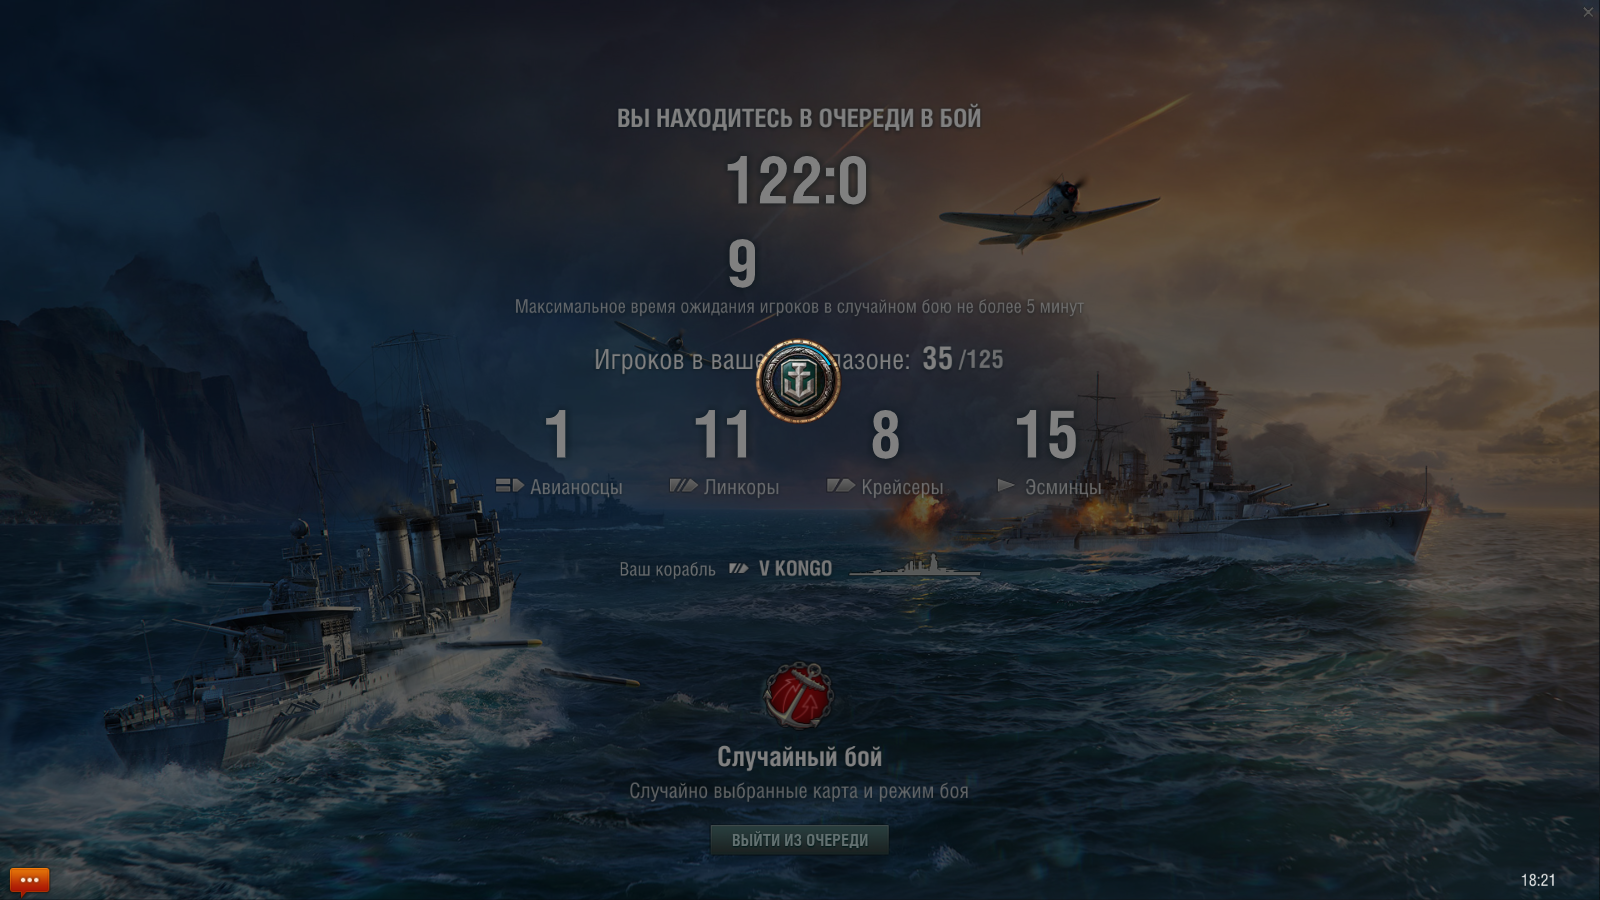
Task: Click the battleship type icon before V KONGO
Action: (738, 569)
